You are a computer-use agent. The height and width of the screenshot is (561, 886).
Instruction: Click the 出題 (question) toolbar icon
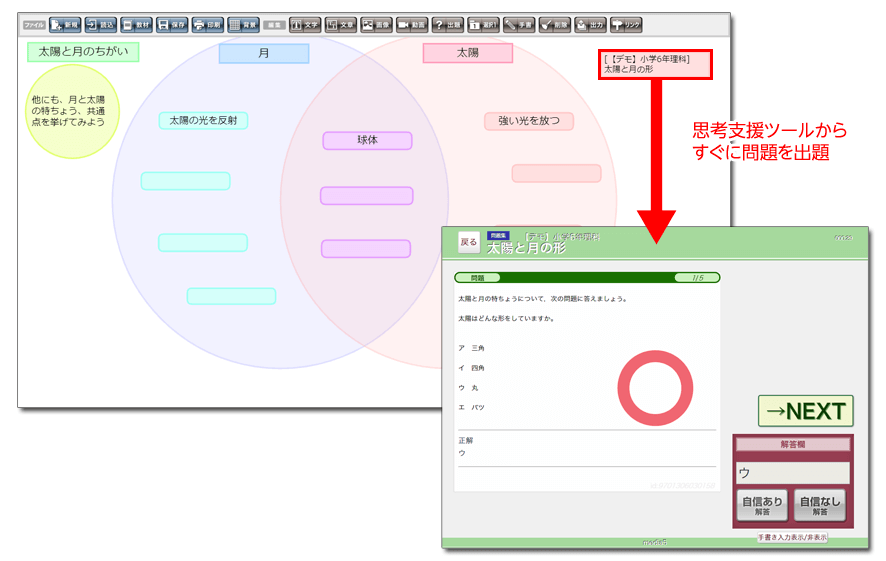tap(447, 25)
